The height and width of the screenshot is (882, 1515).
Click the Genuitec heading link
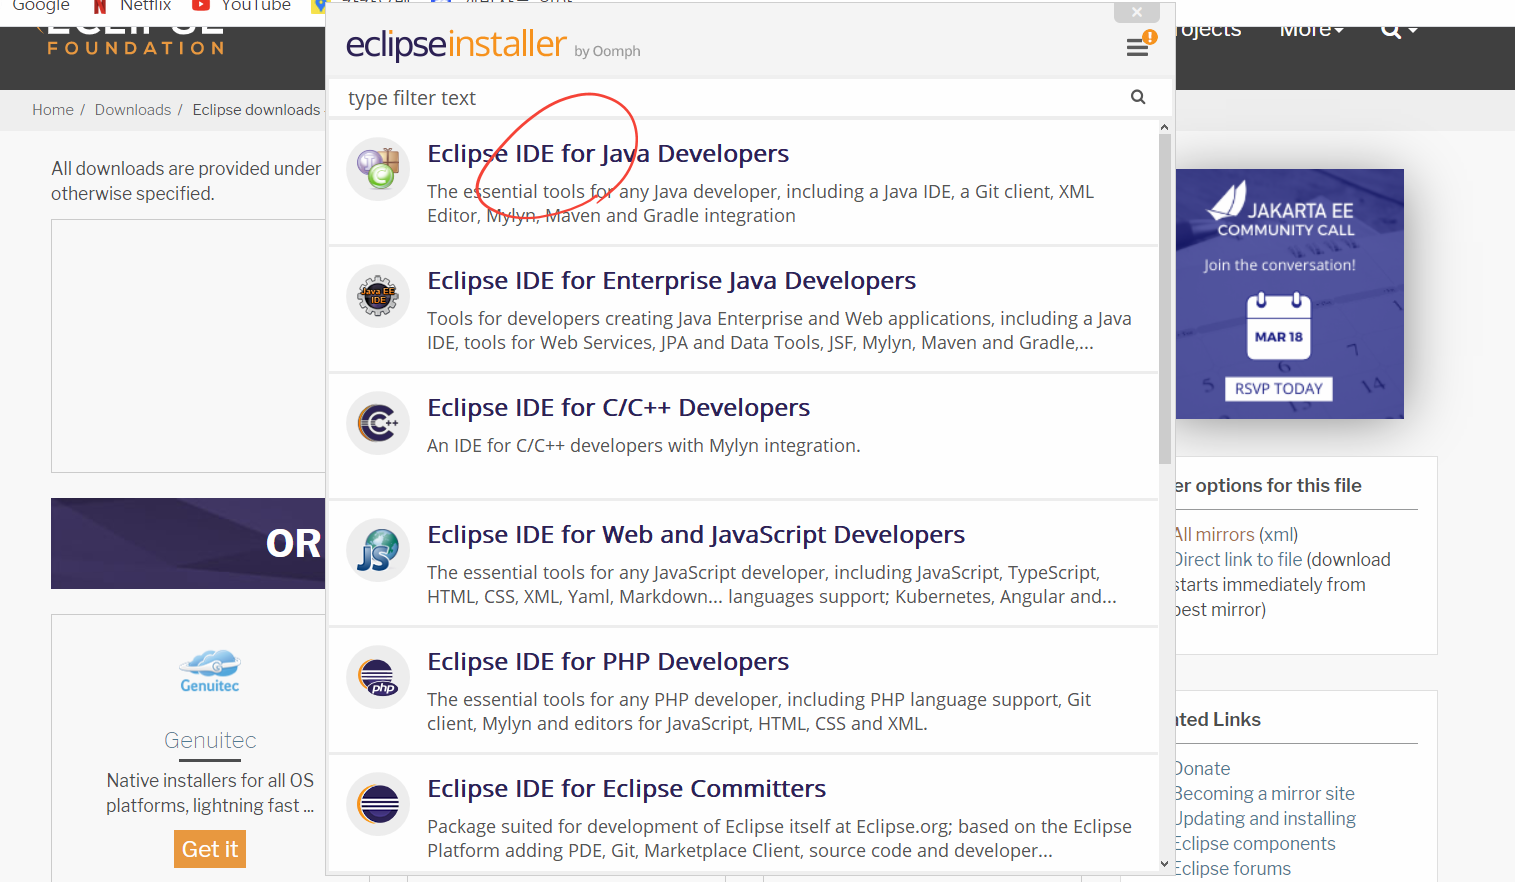pos(210,740)
